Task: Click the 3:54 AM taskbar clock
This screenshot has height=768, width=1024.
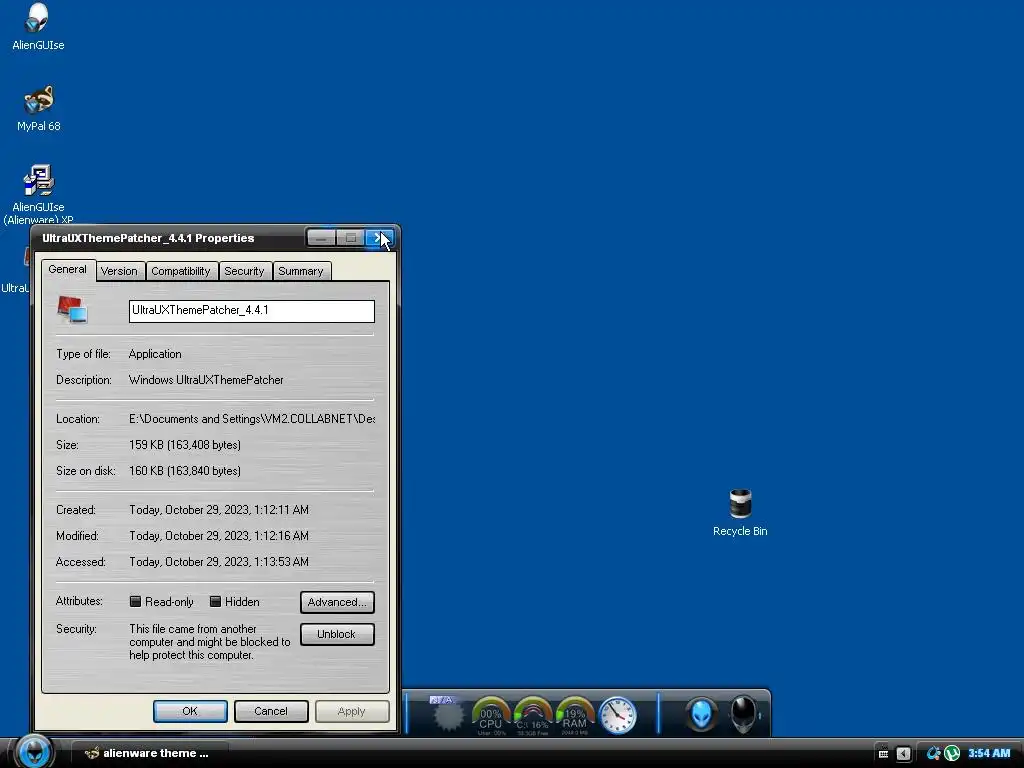Action: (x=989, y=753)
